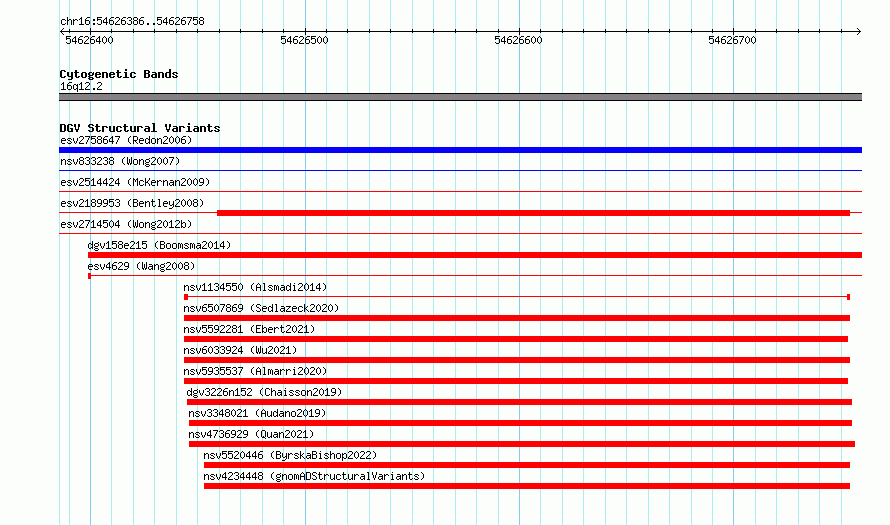Click the esv4629 (Wang2008) label

[x=141, y=266]
